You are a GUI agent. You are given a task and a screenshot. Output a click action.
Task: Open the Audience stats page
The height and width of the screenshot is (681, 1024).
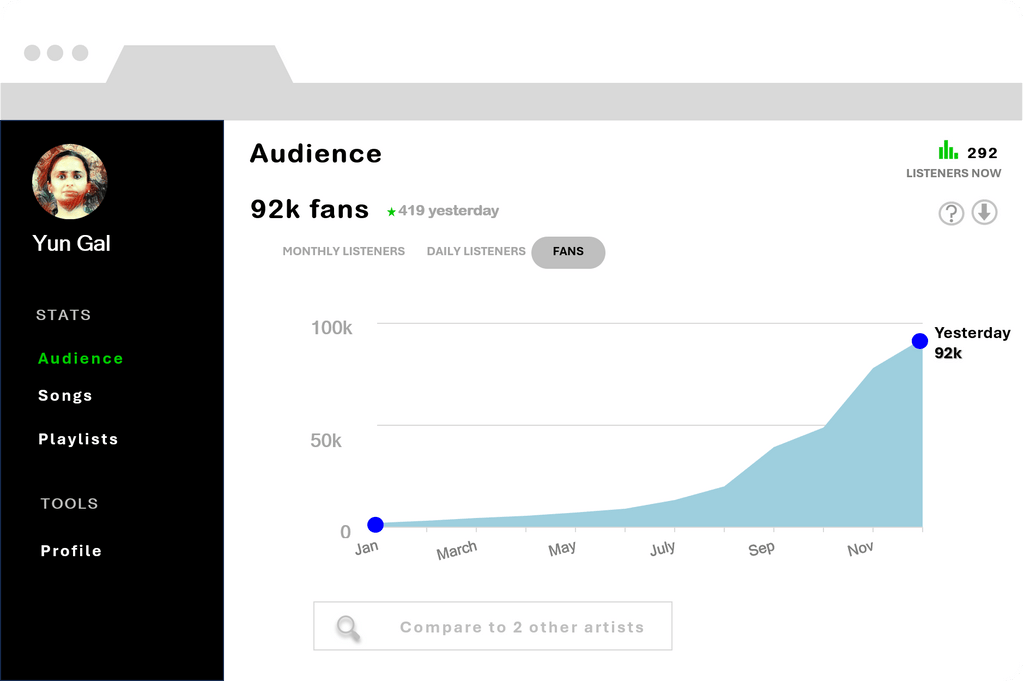(x=81, y=359)
